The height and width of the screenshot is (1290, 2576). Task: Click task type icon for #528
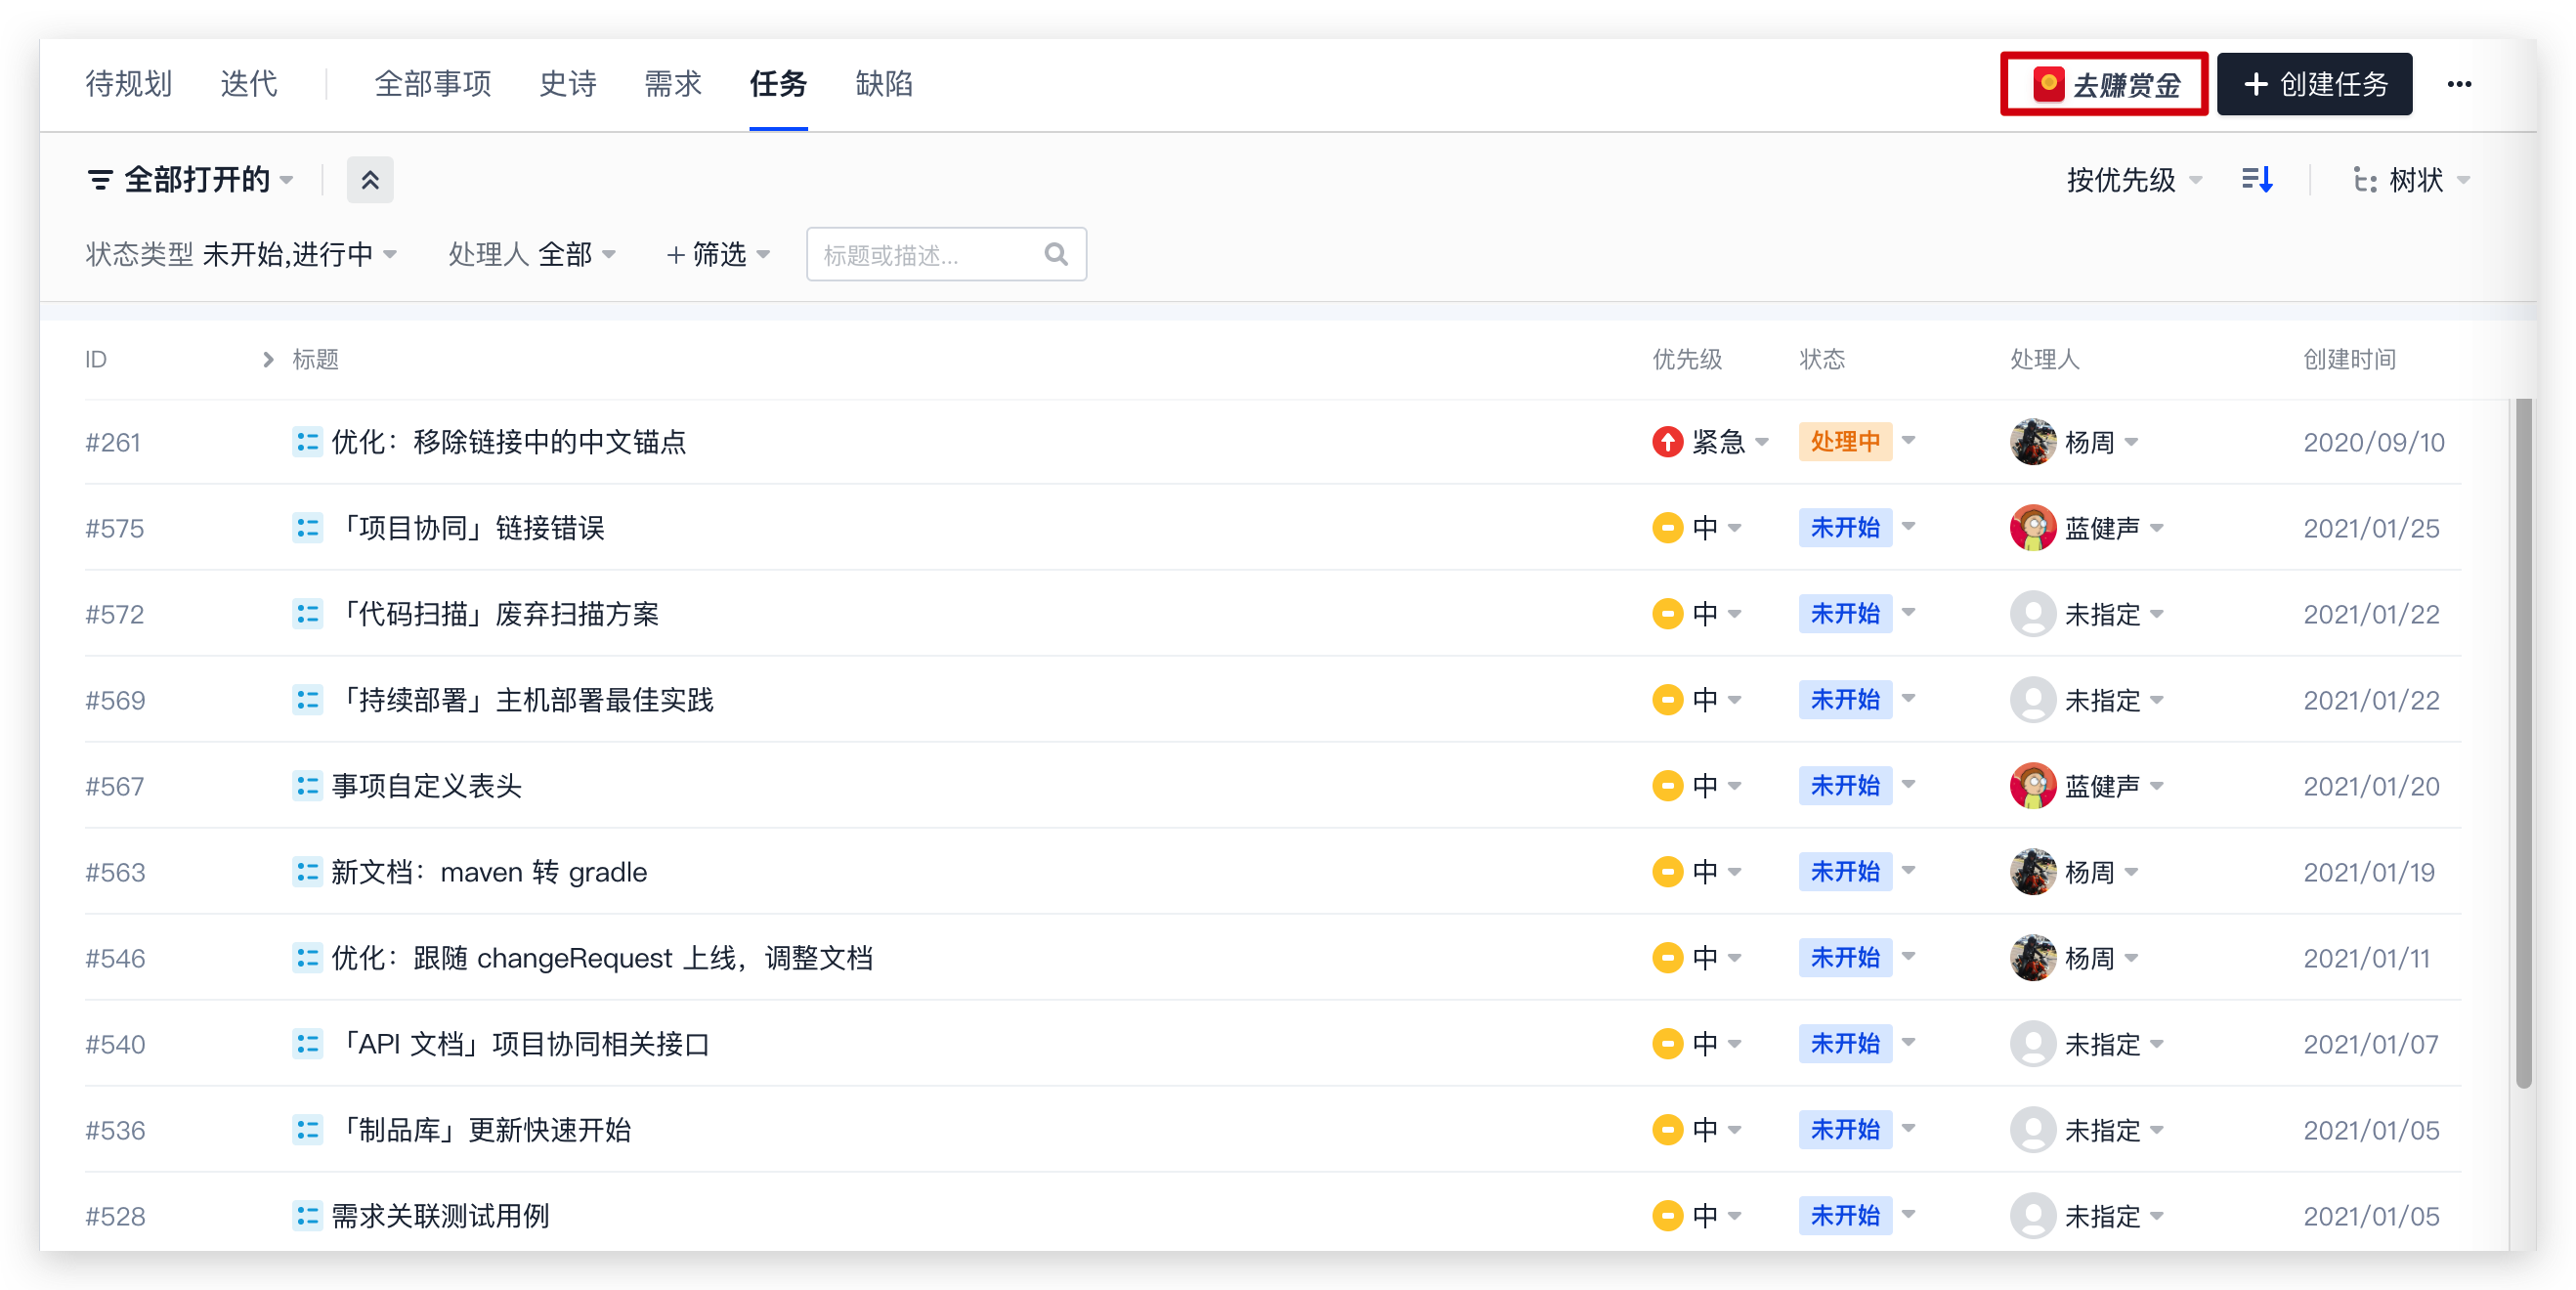click(x=307, y=1216)
